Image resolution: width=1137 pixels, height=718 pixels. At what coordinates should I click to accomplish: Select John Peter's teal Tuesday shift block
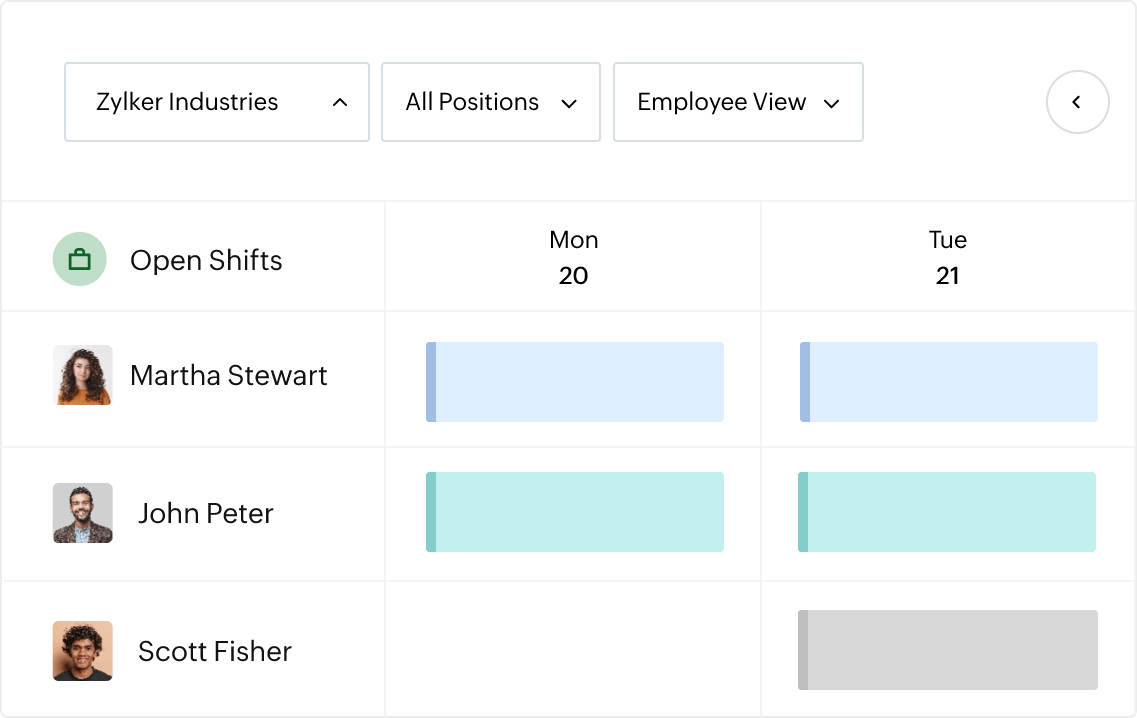point(948,511)
